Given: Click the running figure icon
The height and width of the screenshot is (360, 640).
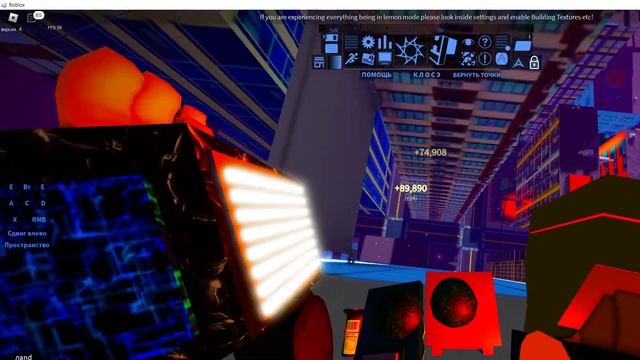Looking at the screenshot, I should click(351, 59).
